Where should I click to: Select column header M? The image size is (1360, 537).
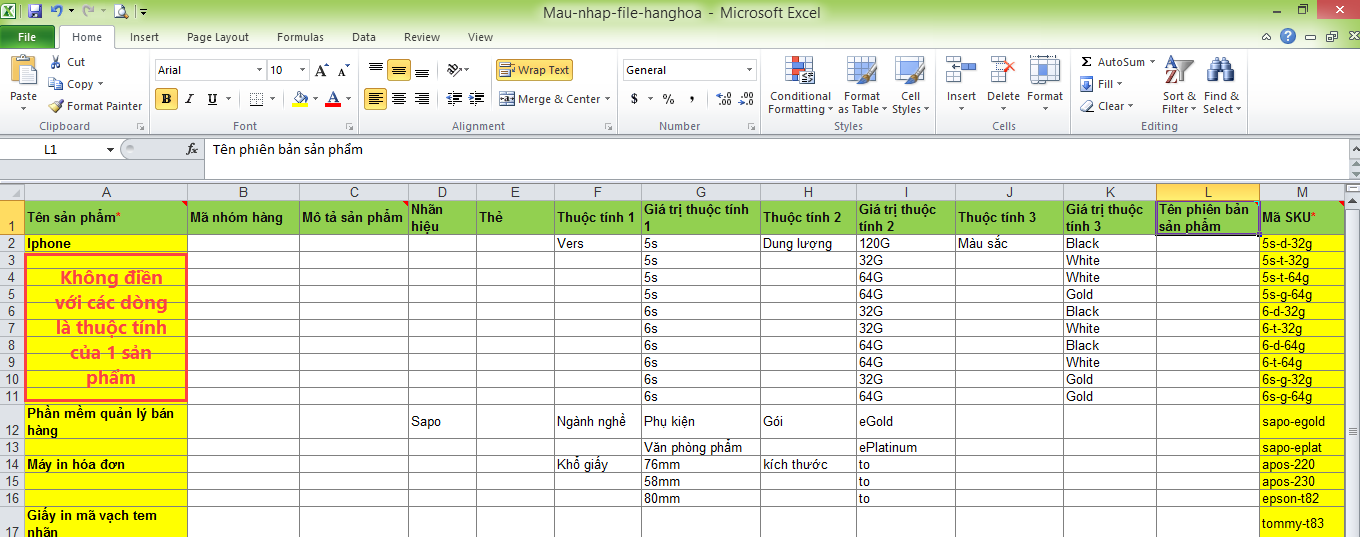(x=1301, y=192)
